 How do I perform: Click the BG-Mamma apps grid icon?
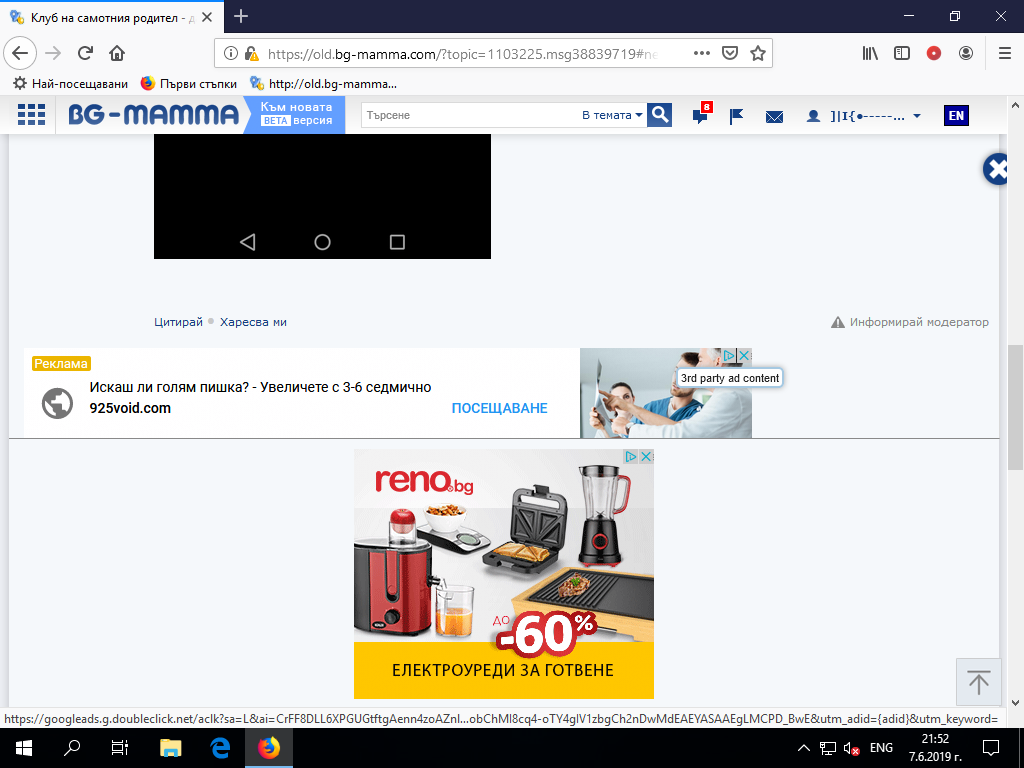click(x=32, y=115)
